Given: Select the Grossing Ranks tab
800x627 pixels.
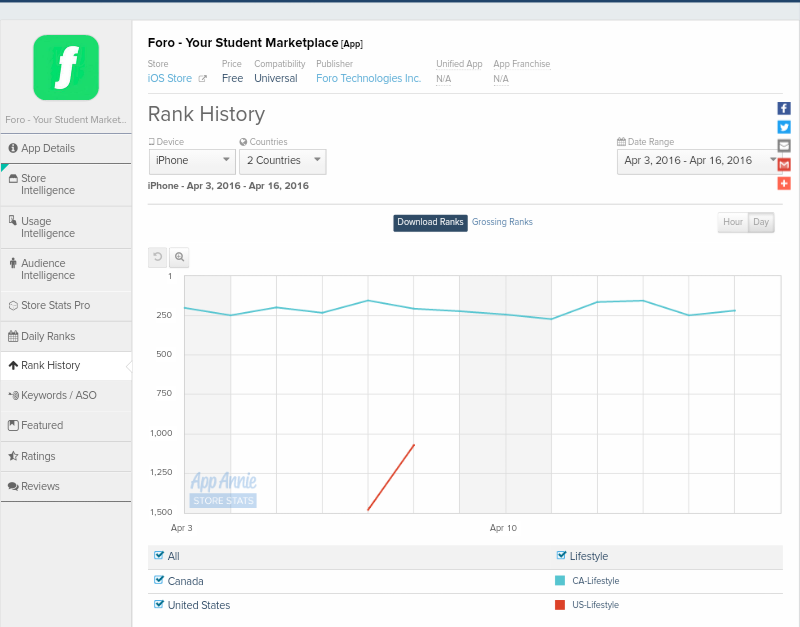Looking at the screenshot, I should (x=502, y=222).
